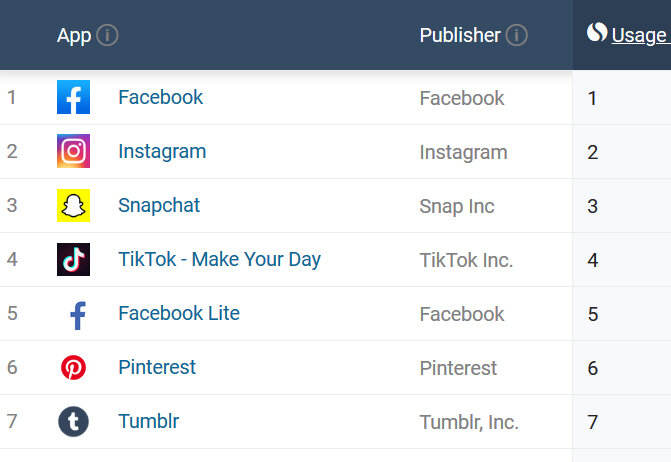Screen dimensions: 671x462
Task: Click the info icon beside App header
Action: (x=107, y=35)
